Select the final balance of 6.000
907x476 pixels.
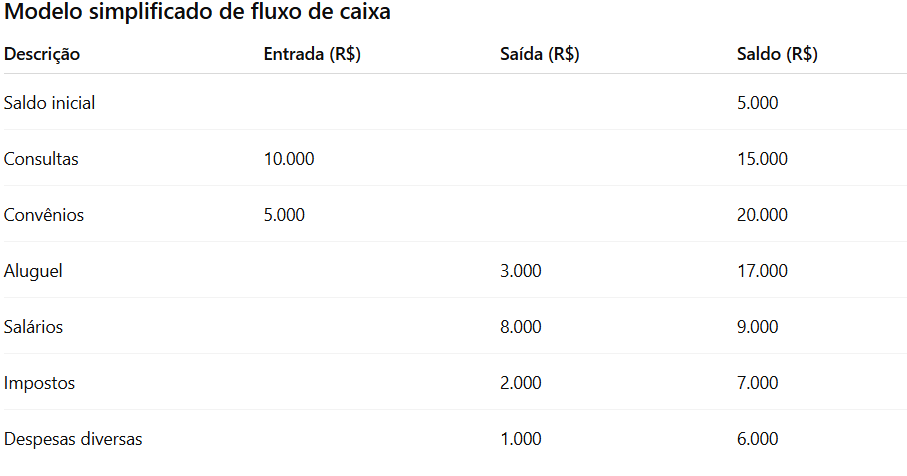point(757,439)
